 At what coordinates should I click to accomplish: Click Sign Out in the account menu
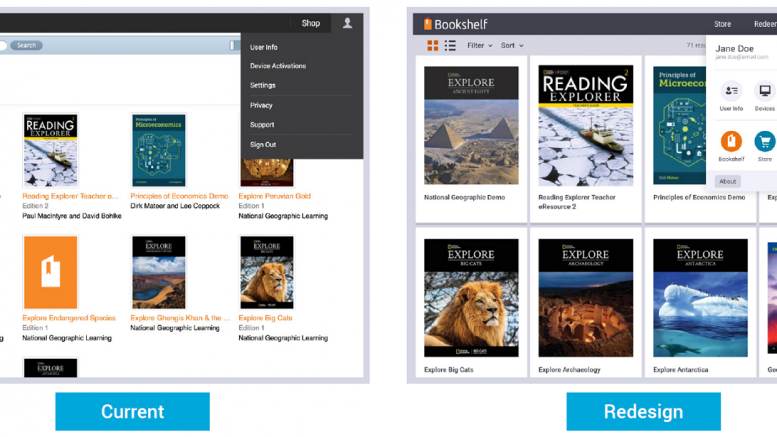coord(263,145)
